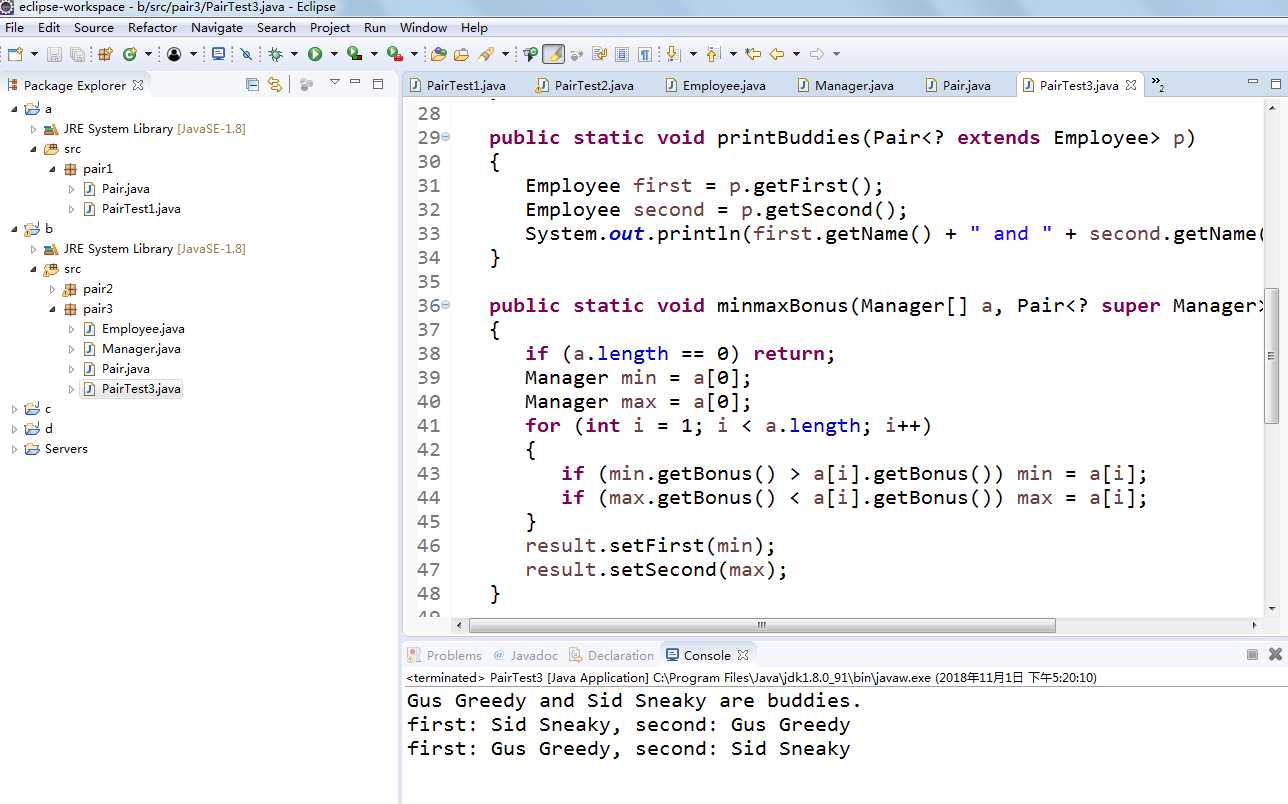1288x804 pixels.
Task: Open the Refactor menu
Action: tap(152, 27)
